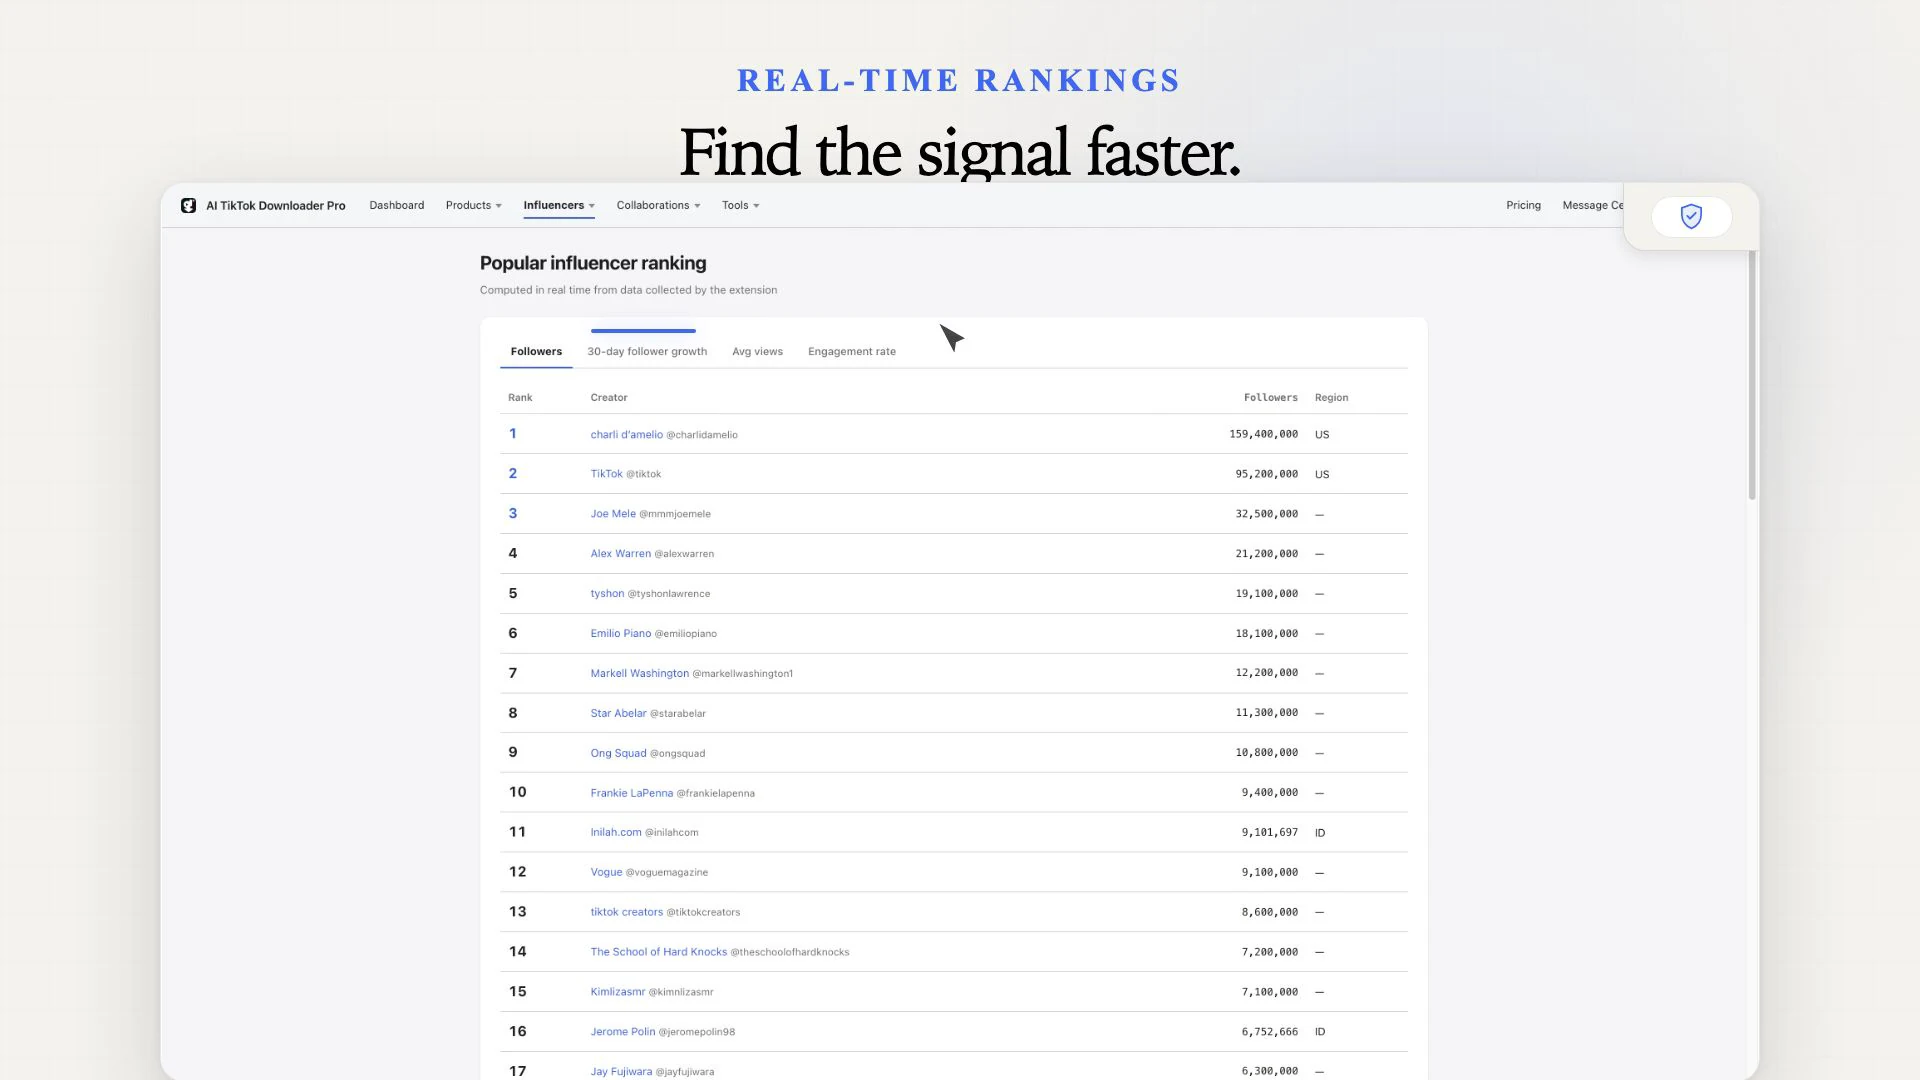This screenshot has height=1080, width=1920.
Task: Click the Followers column header
Action: (x=1270, y=398)
